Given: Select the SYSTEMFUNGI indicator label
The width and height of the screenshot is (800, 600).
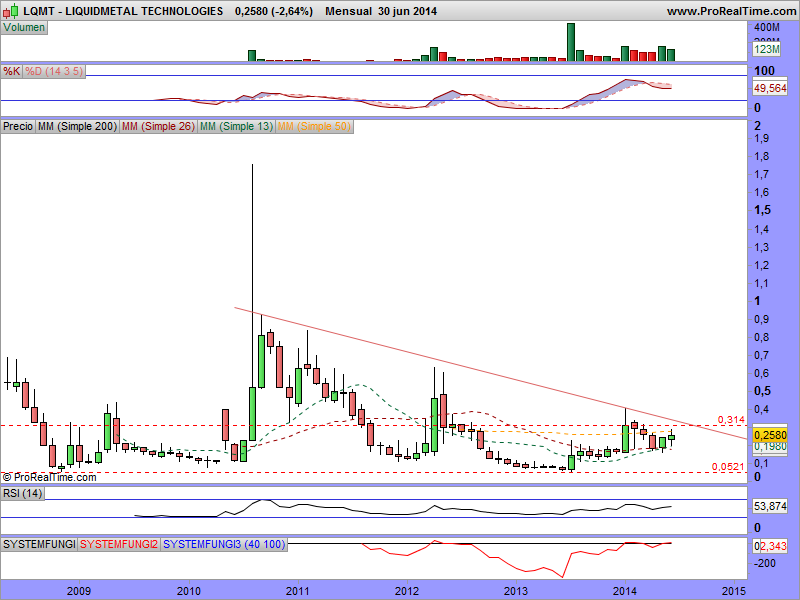Looking at the screenshot, I should coord(39,544).
